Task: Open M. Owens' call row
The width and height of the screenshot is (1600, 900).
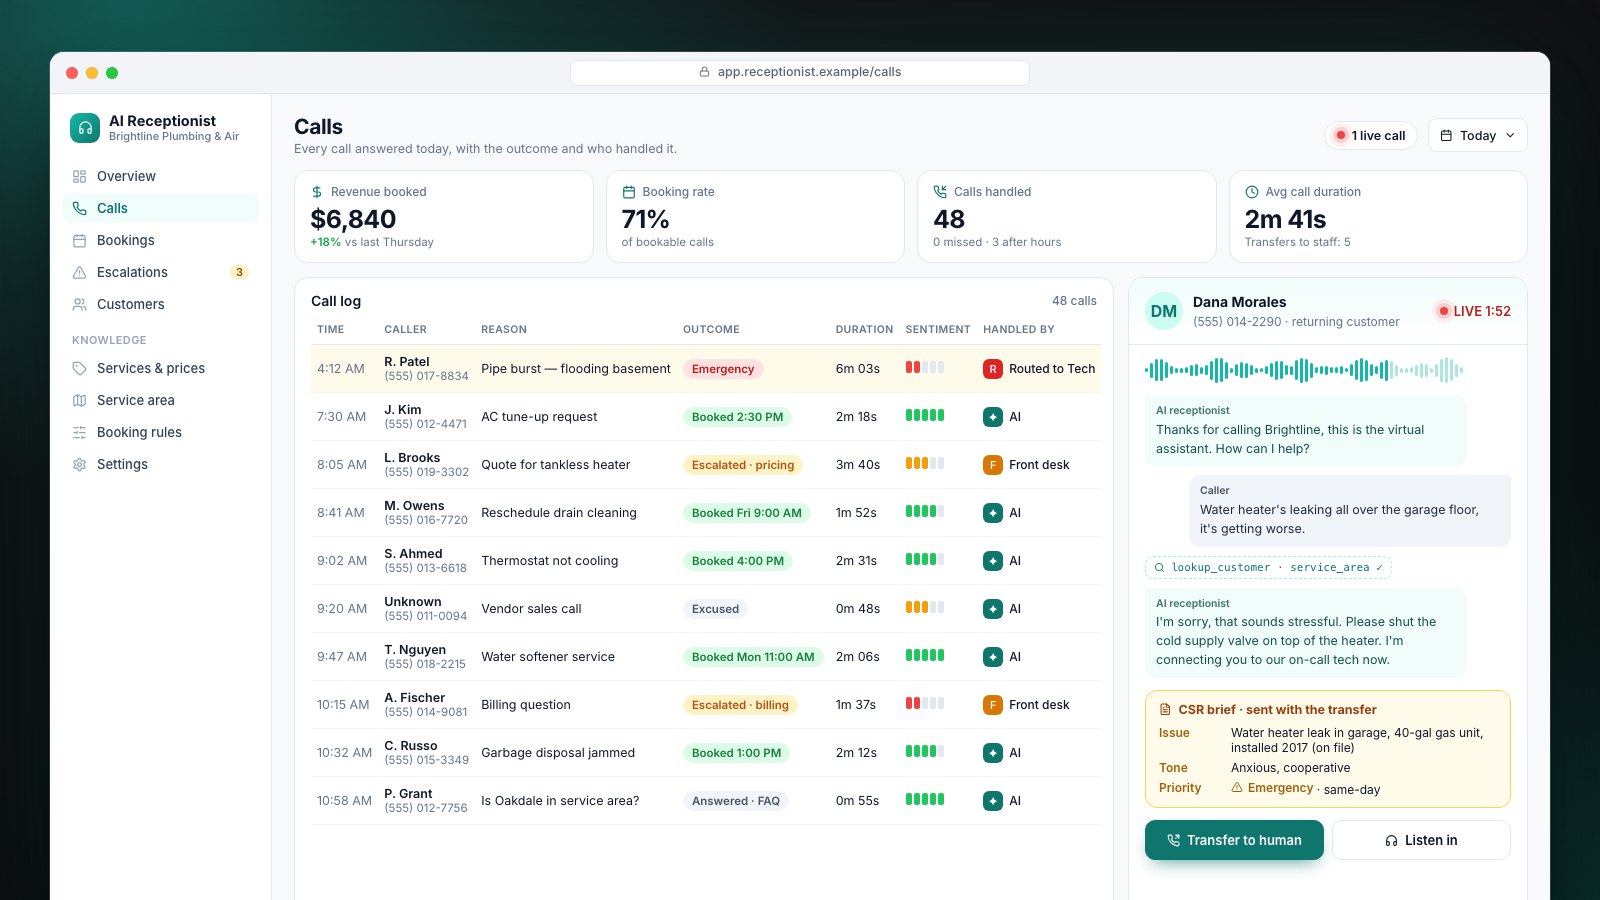Action: coord(706,513)
